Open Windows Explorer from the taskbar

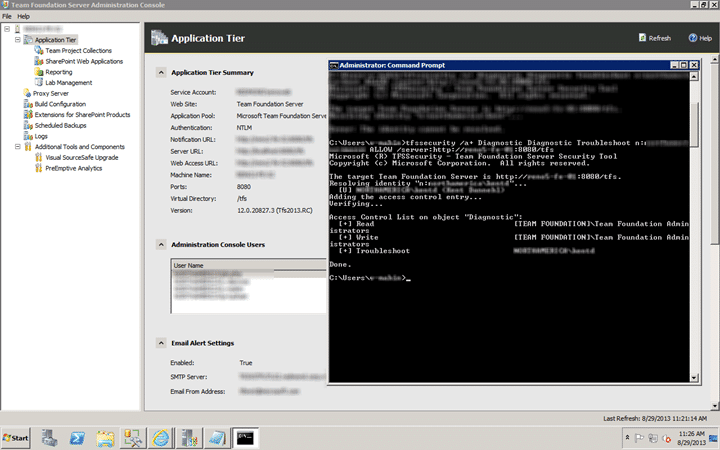pos(105,438)
